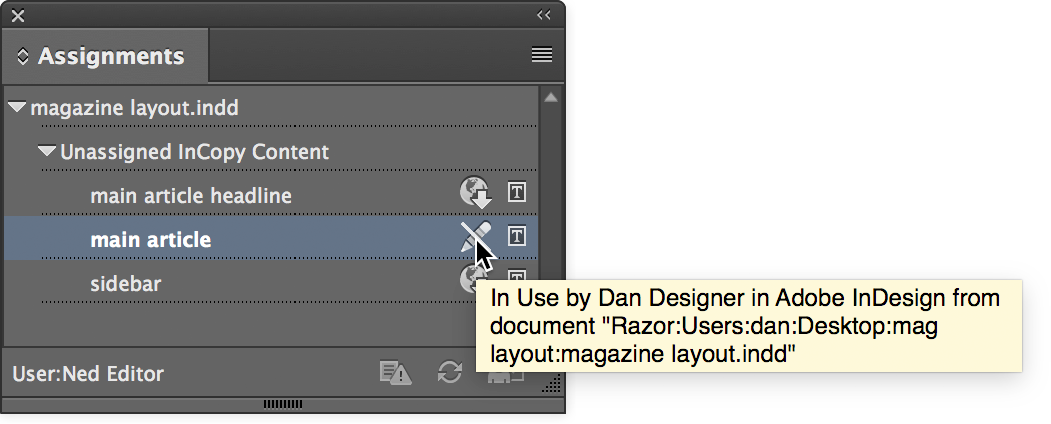The image size is (1051, 424).
Task: Select the sidebar story row
Action: point(271,283)
